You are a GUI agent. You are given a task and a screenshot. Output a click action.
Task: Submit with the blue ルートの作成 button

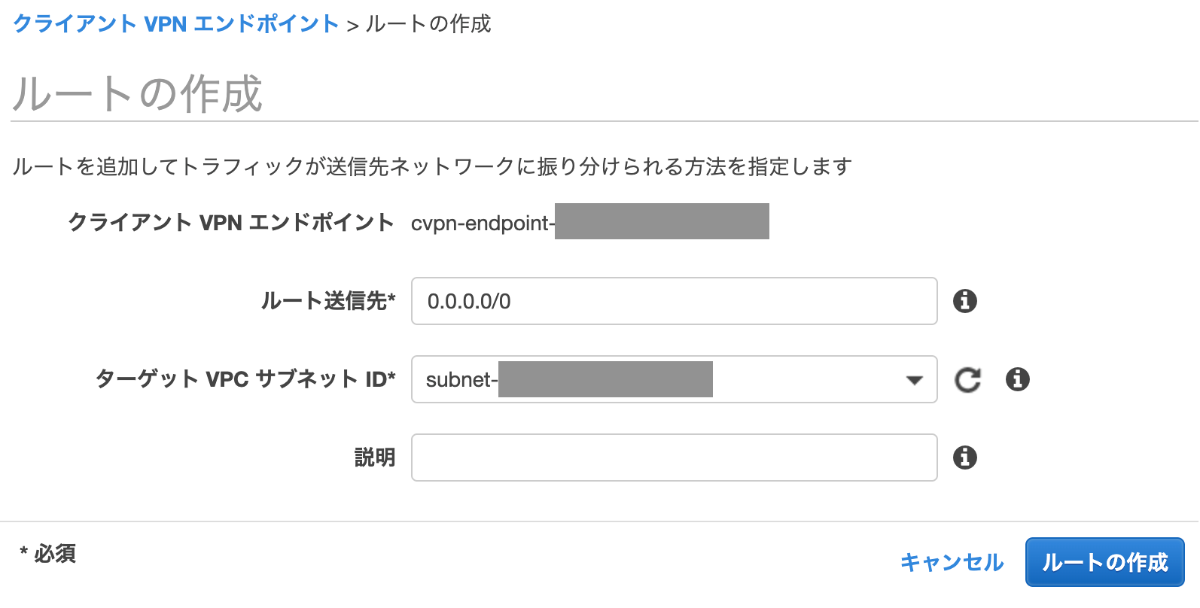[1105, 562]
